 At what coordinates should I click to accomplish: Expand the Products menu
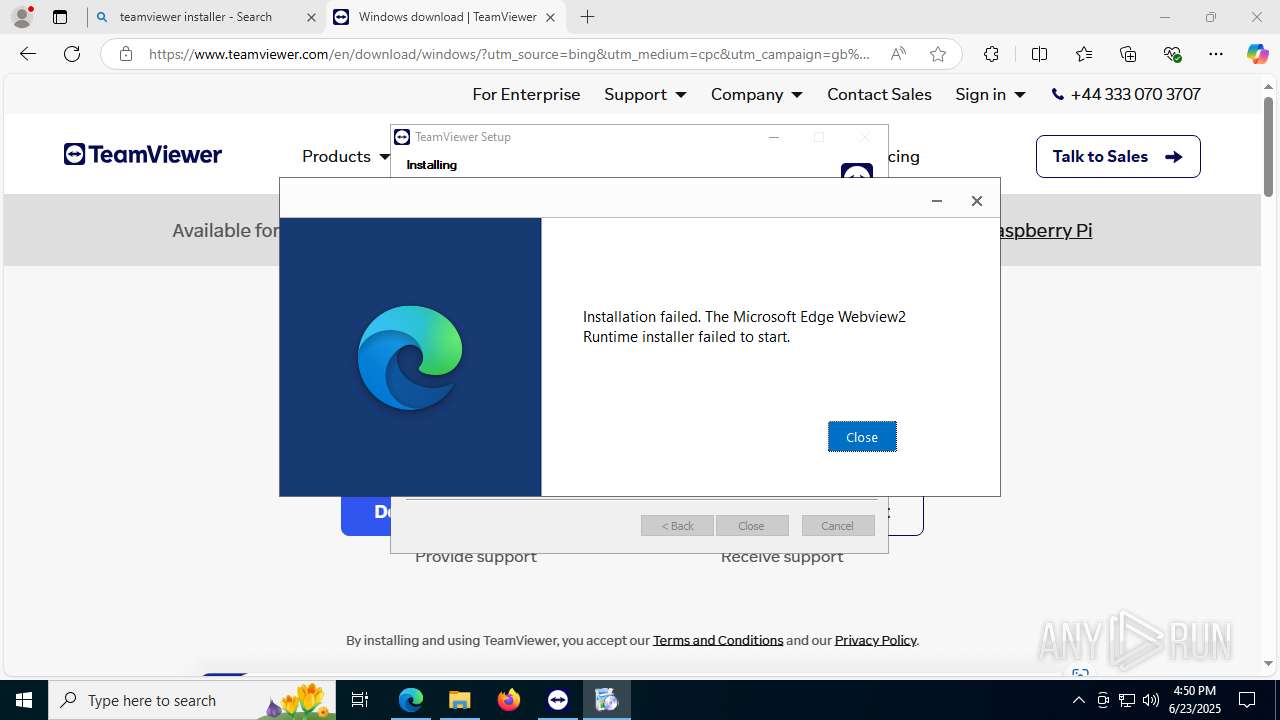pyautogui.click(x=345, y=156)
